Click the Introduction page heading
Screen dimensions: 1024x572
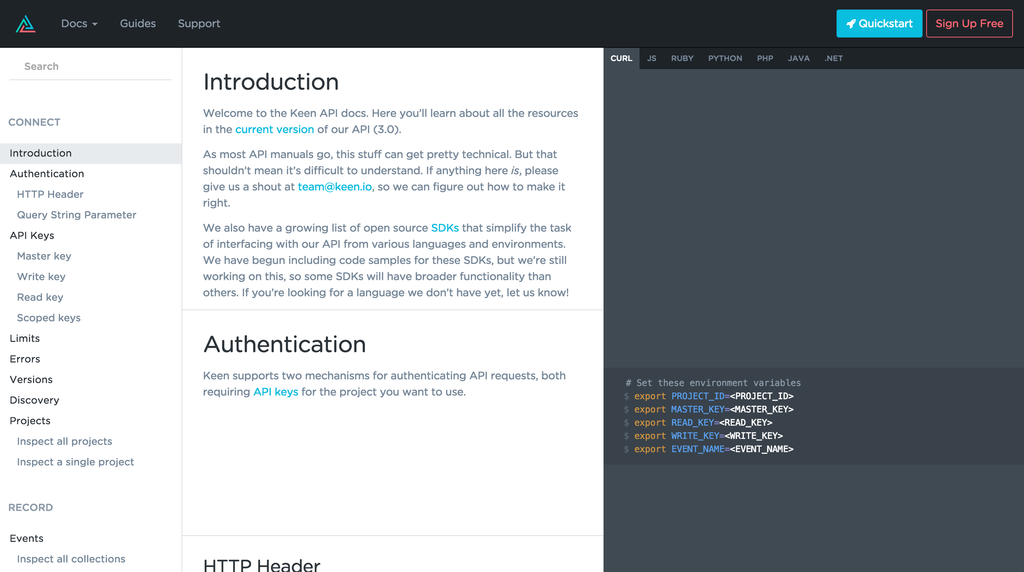point(271,82)
